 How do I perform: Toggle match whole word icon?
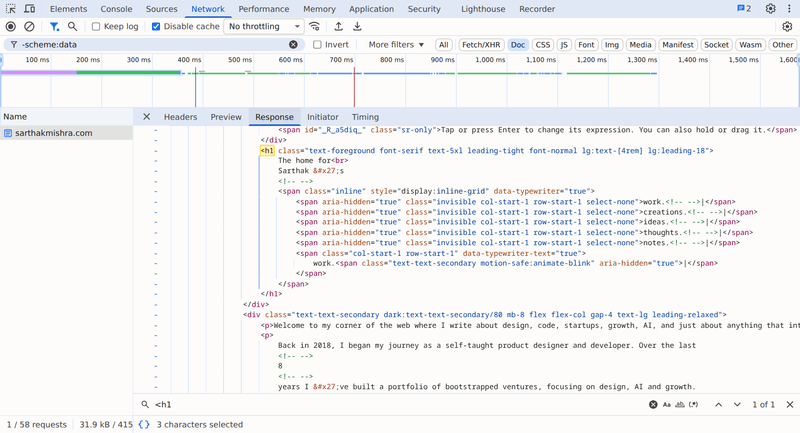[680, 404]
